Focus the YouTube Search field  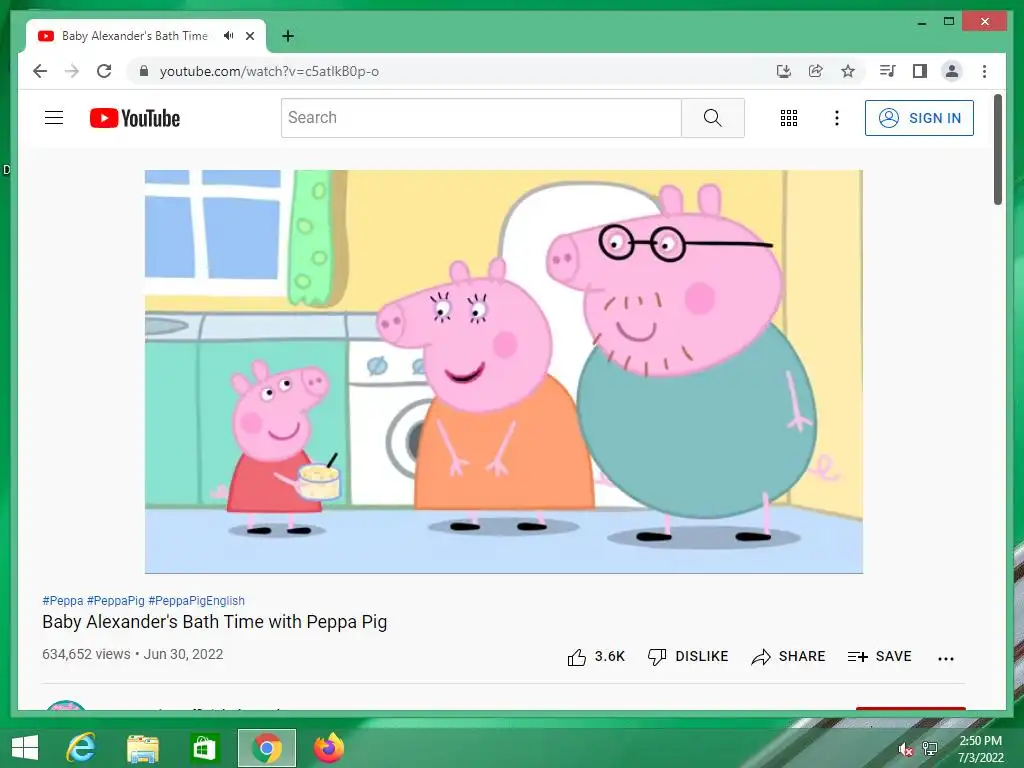(481, 118)
